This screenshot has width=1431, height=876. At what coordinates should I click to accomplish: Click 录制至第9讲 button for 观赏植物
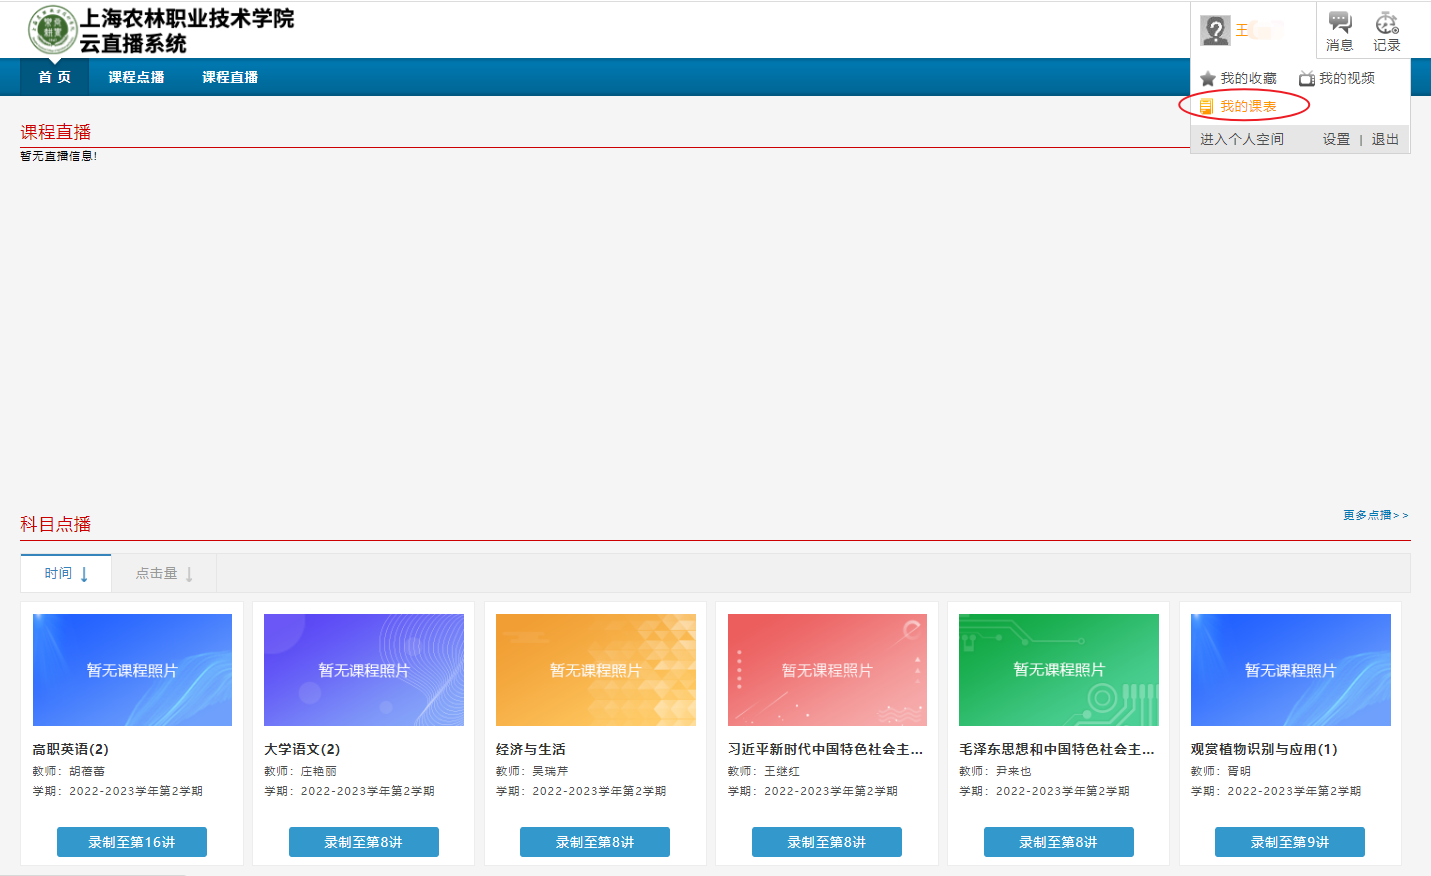coord(1290,842)
